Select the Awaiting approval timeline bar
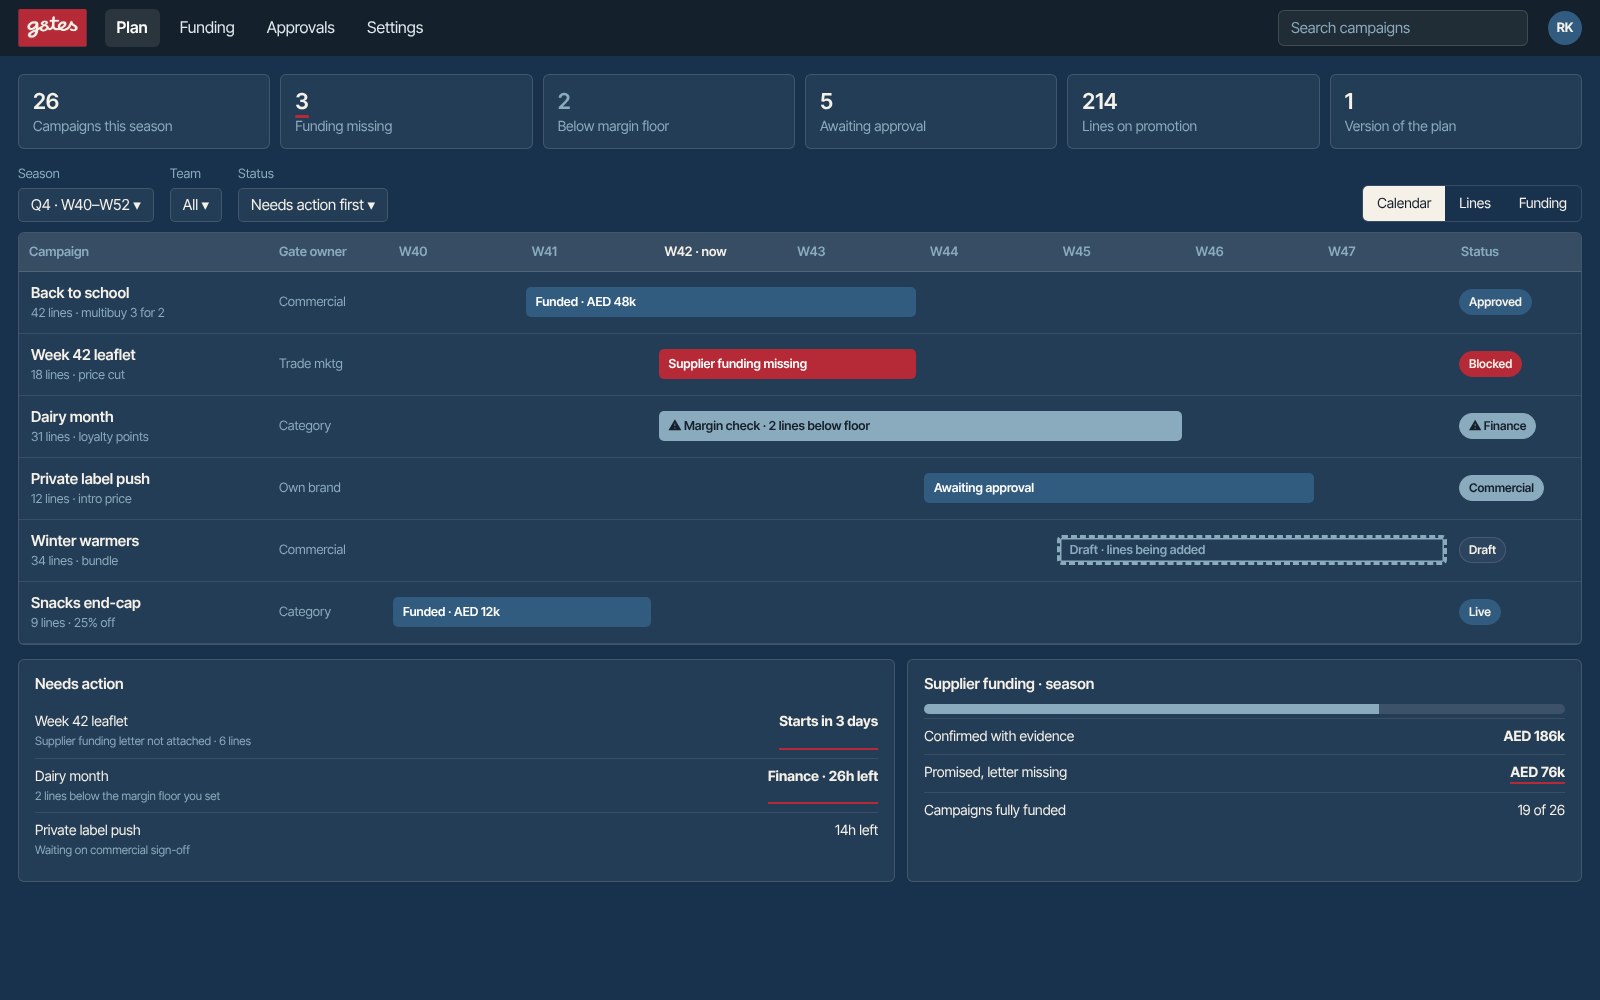 tap(1119, 488)
